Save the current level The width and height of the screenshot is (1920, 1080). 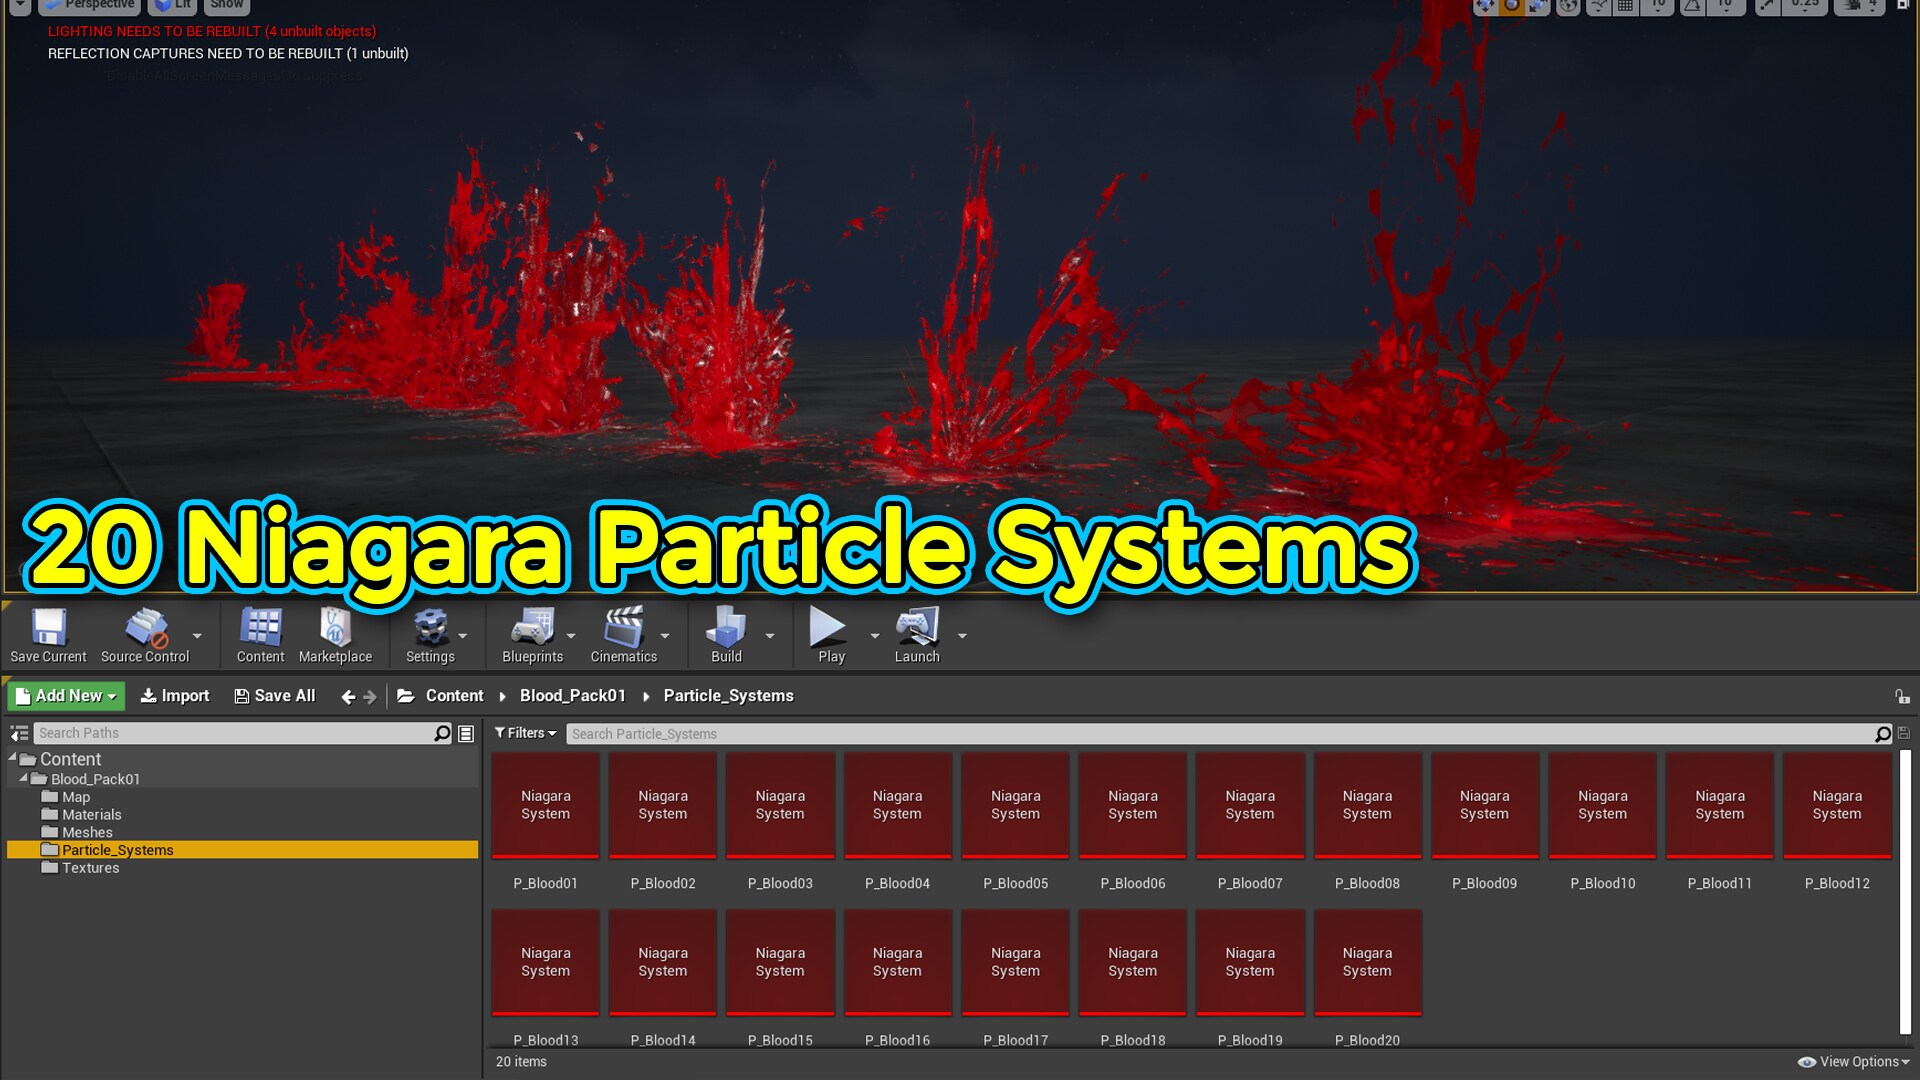click(47, 635)
